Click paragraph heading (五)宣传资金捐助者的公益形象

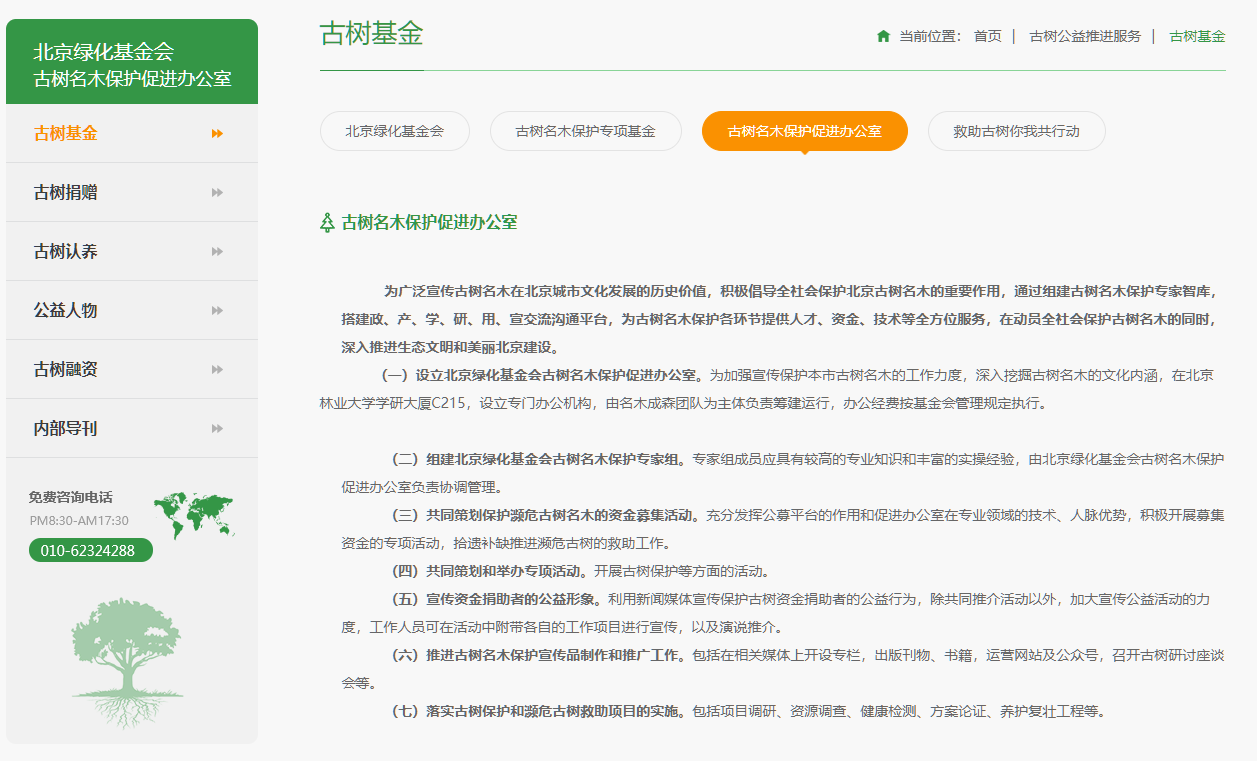click(x=494, y=600)
